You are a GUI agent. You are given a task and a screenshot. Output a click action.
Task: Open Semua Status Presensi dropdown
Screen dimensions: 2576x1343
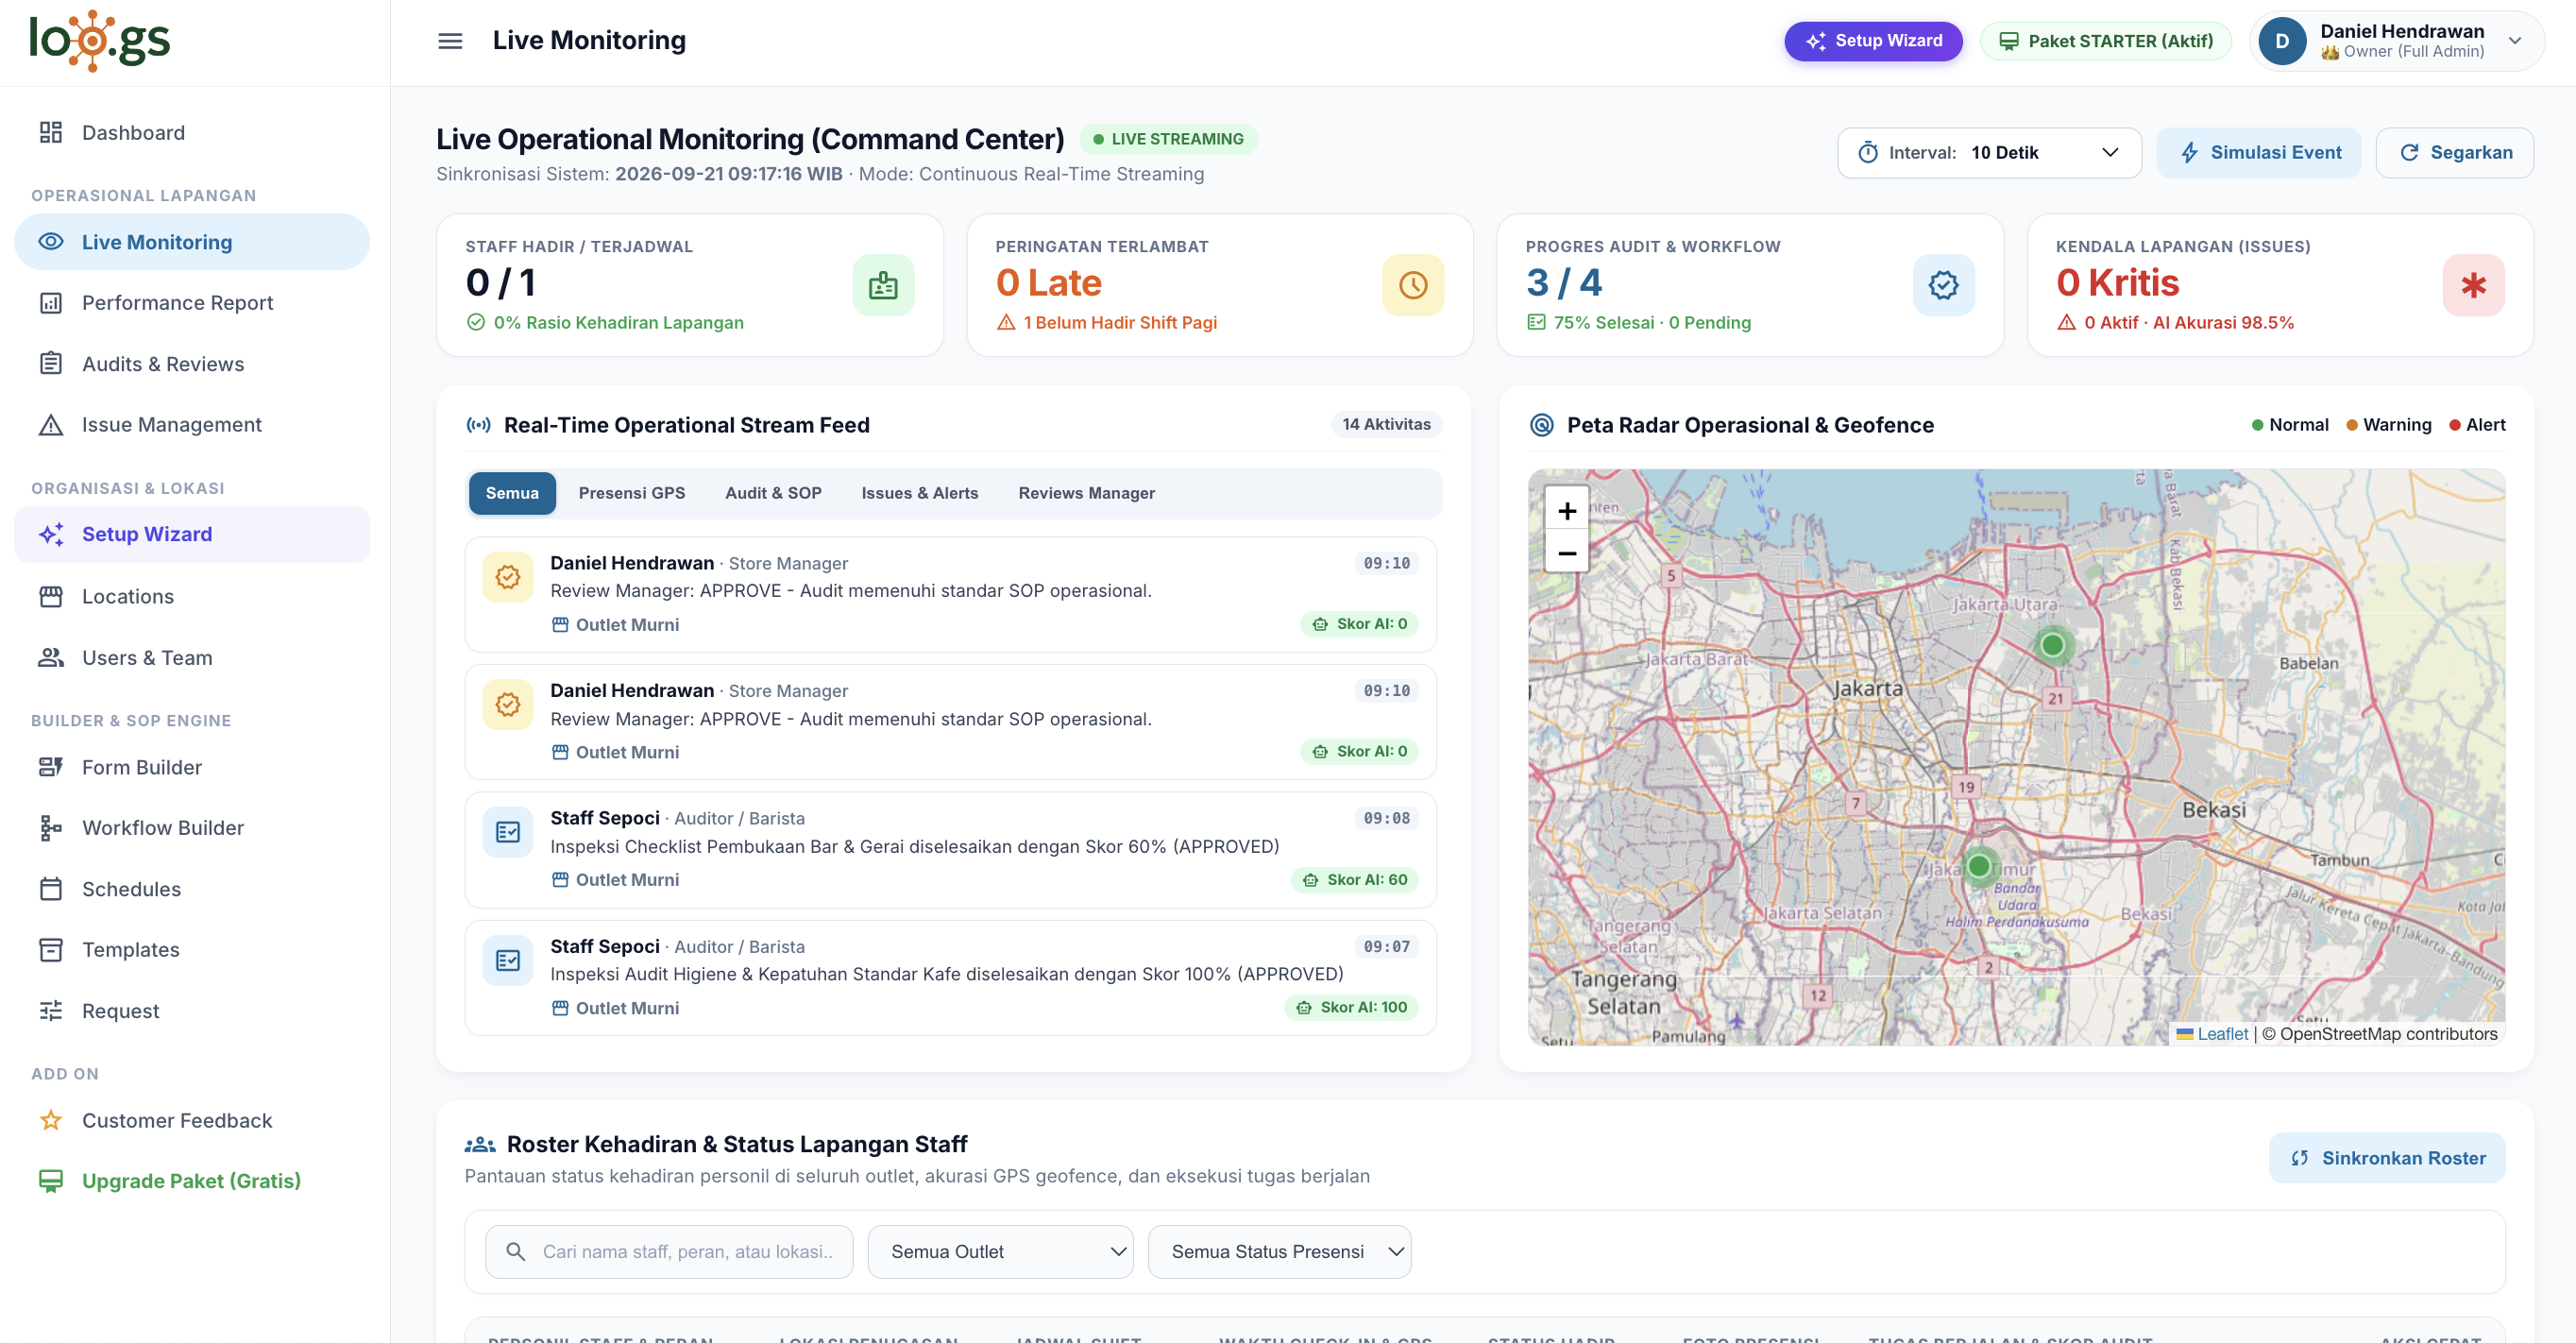1279,1252
